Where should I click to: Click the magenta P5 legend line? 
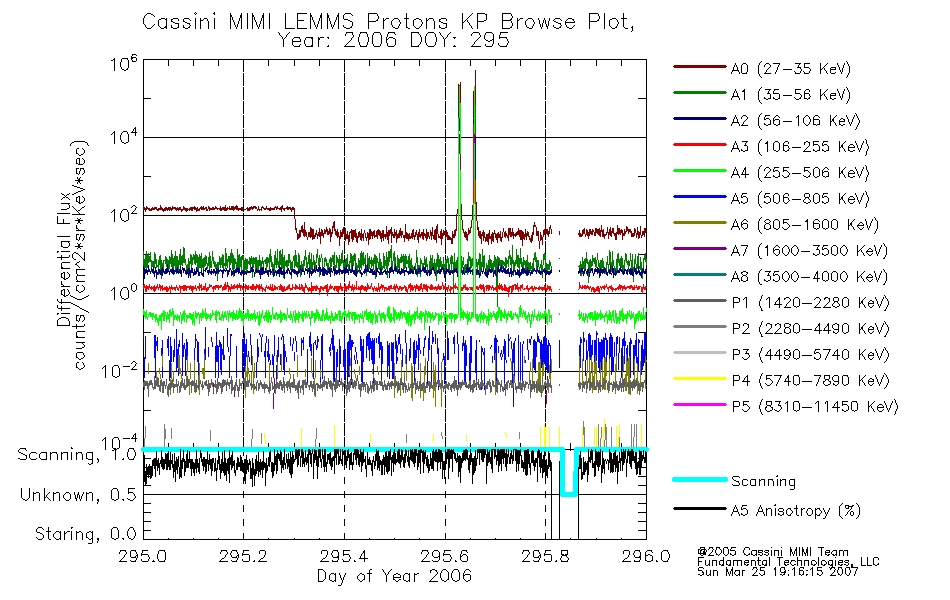(700, 405)
